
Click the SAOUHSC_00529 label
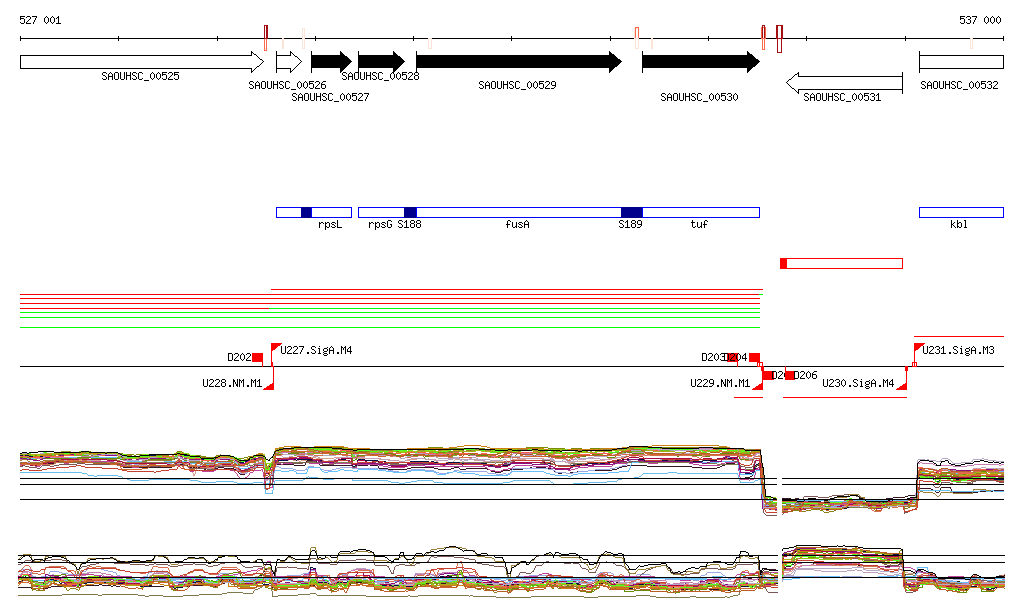pos(517,85)
